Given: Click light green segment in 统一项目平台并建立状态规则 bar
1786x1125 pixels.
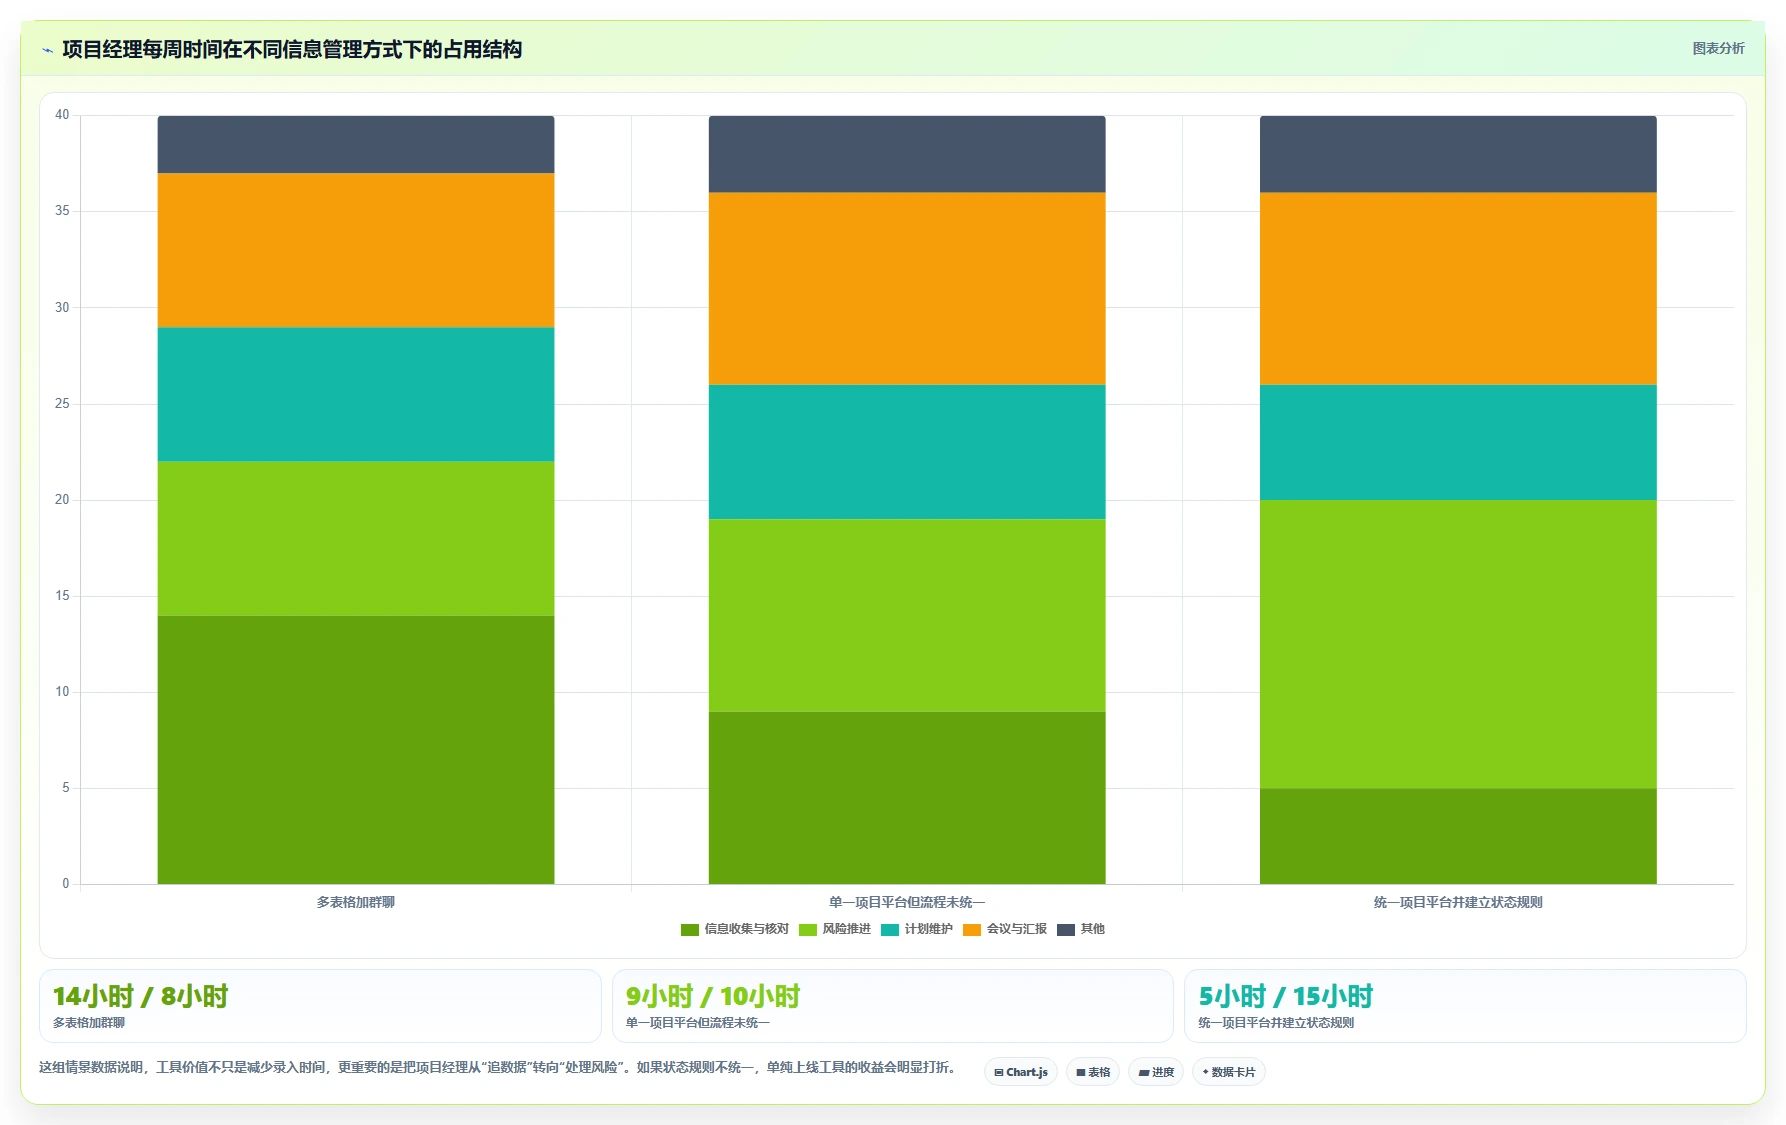Looking at the screenshot, I should (1458, 645).
